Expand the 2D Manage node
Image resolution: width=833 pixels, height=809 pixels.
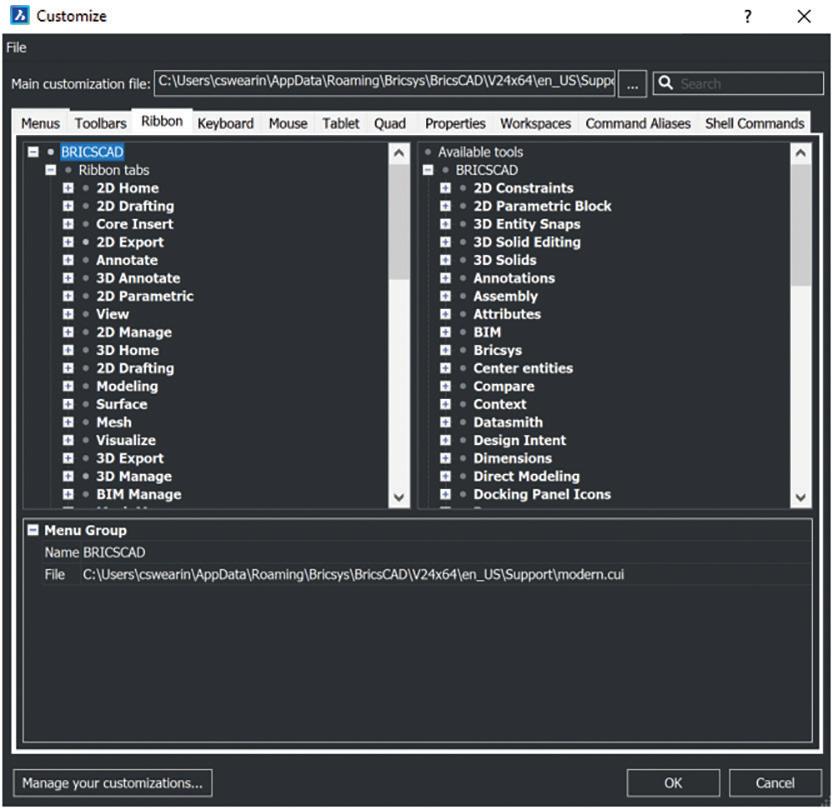click(68, 332)
